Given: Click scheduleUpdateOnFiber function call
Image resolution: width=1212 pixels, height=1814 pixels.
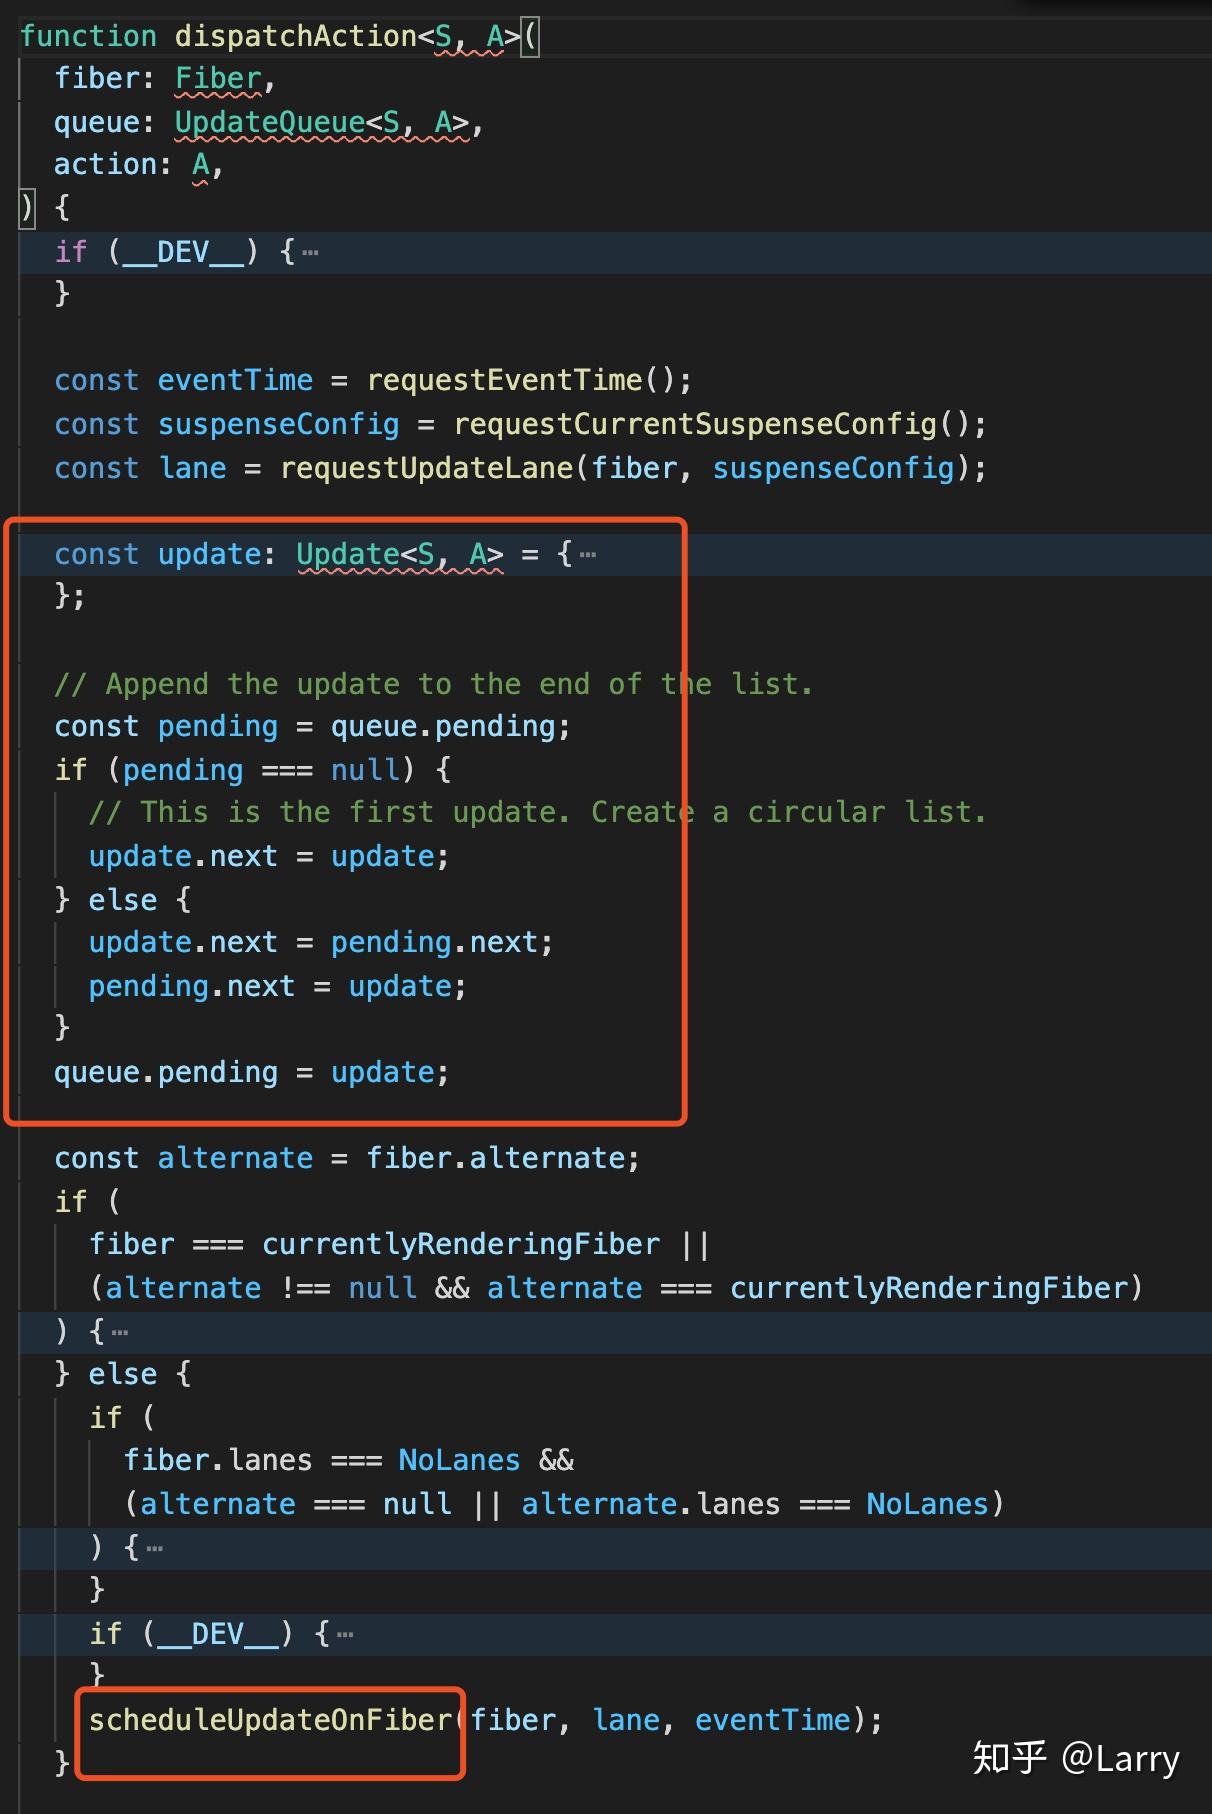Looking at the screenshot, I should point(270,1721).
